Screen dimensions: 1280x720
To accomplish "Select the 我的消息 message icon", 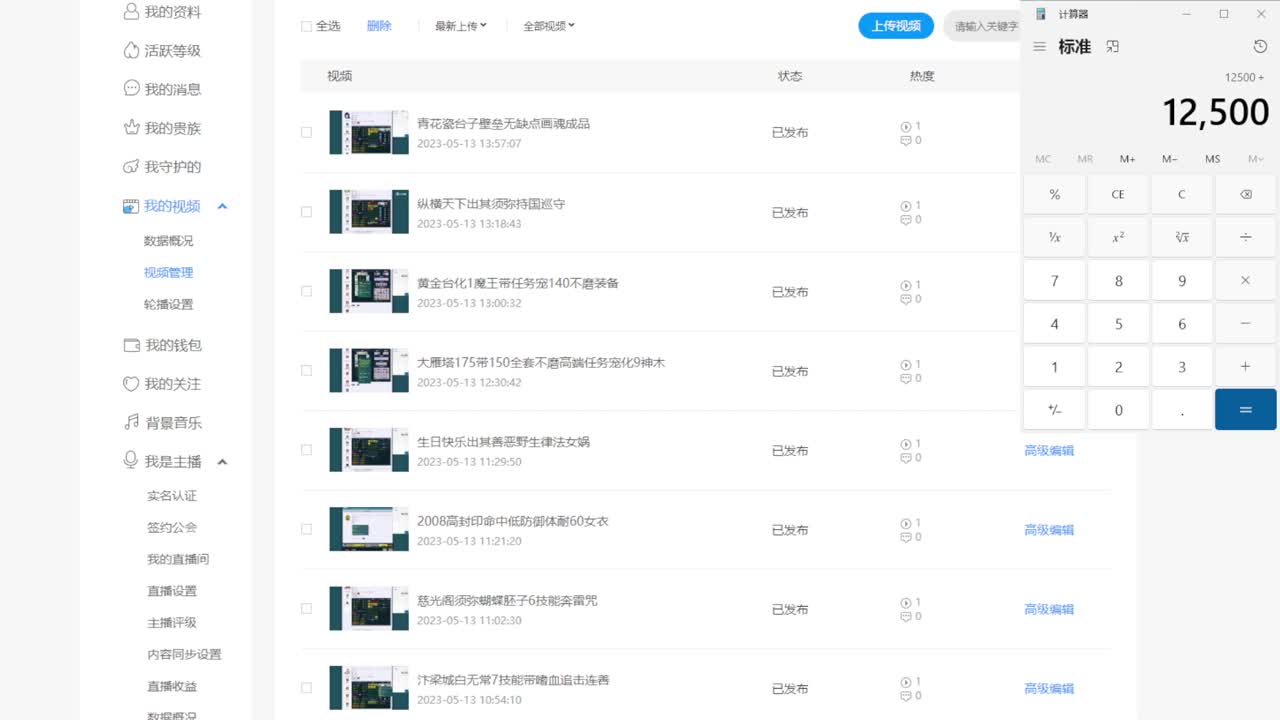I will point(130,88).
